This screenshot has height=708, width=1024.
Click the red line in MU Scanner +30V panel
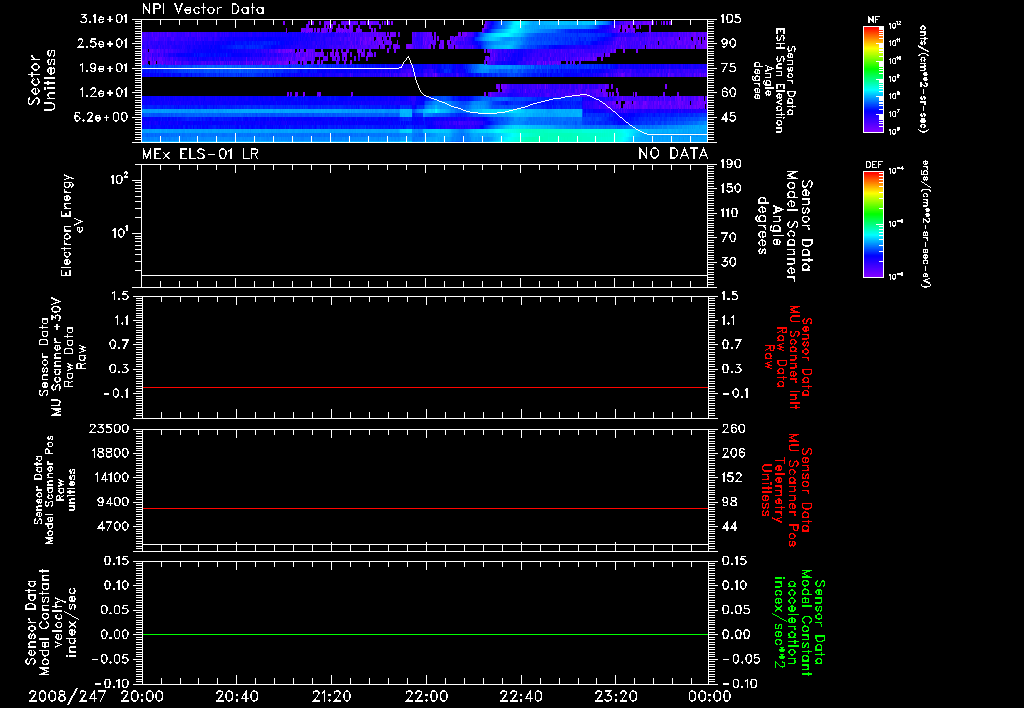[425, 387]
